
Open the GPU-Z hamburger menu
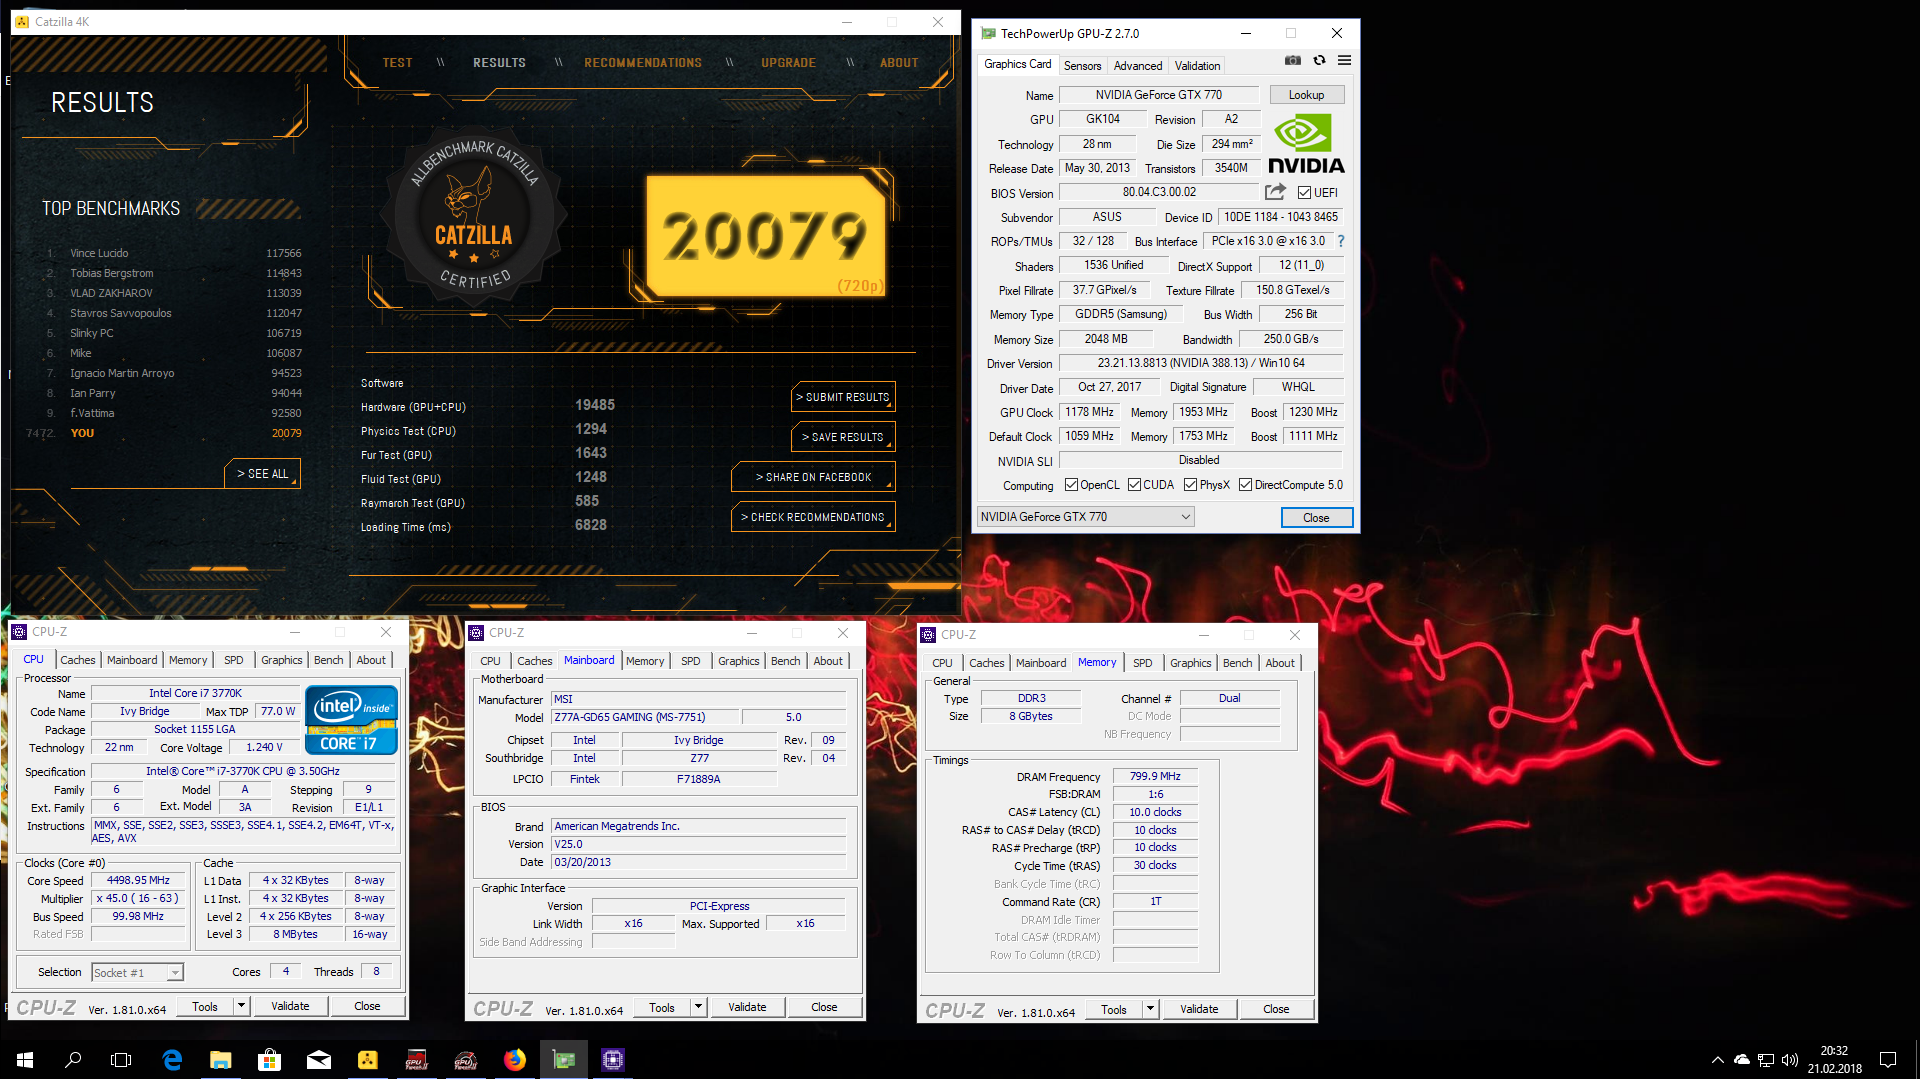[1344, 61]
